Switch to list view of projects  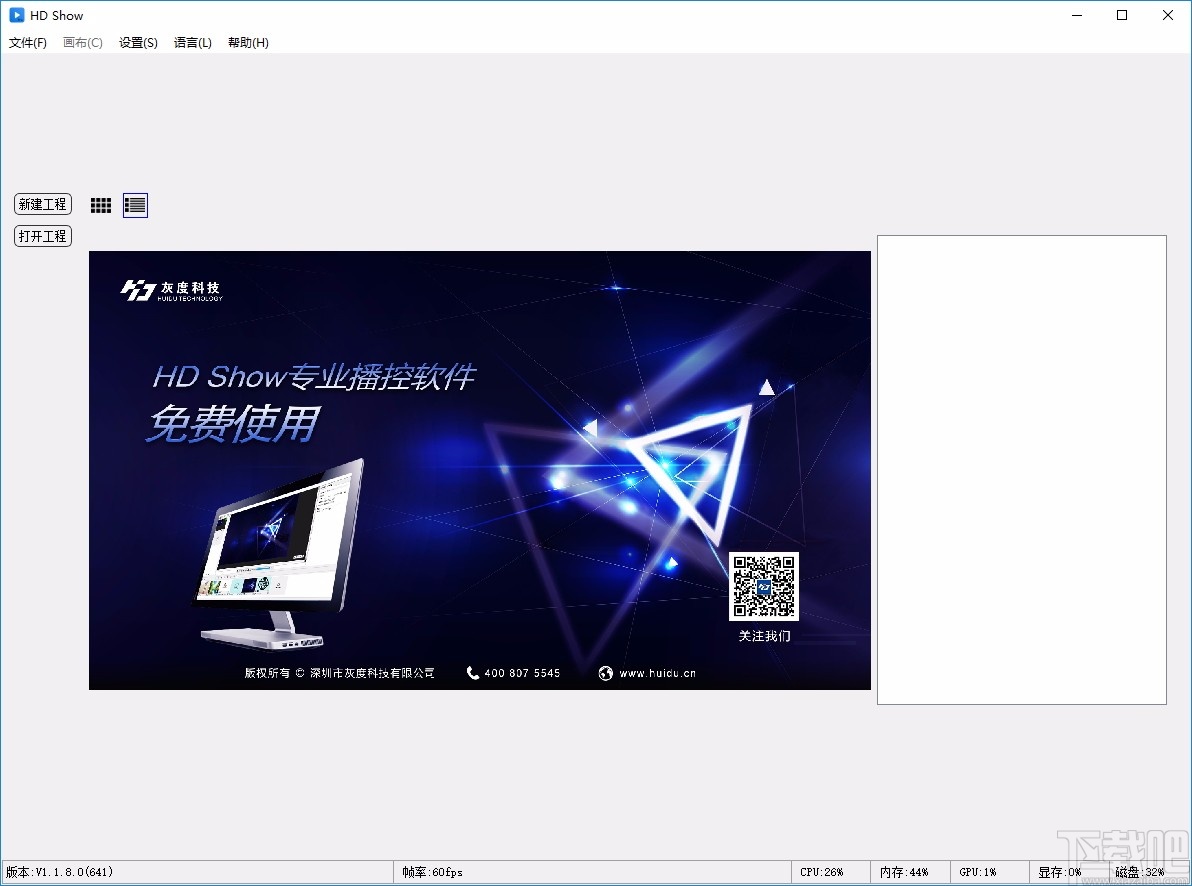pyautogui.click(x=134, y=205)
